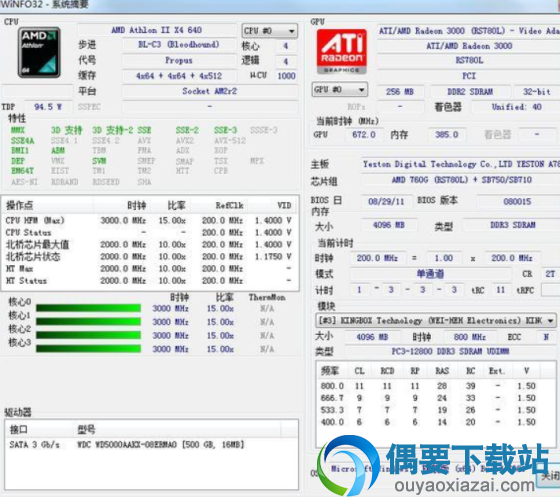Click the Unified: 40 shaders field

click(516, 107)
